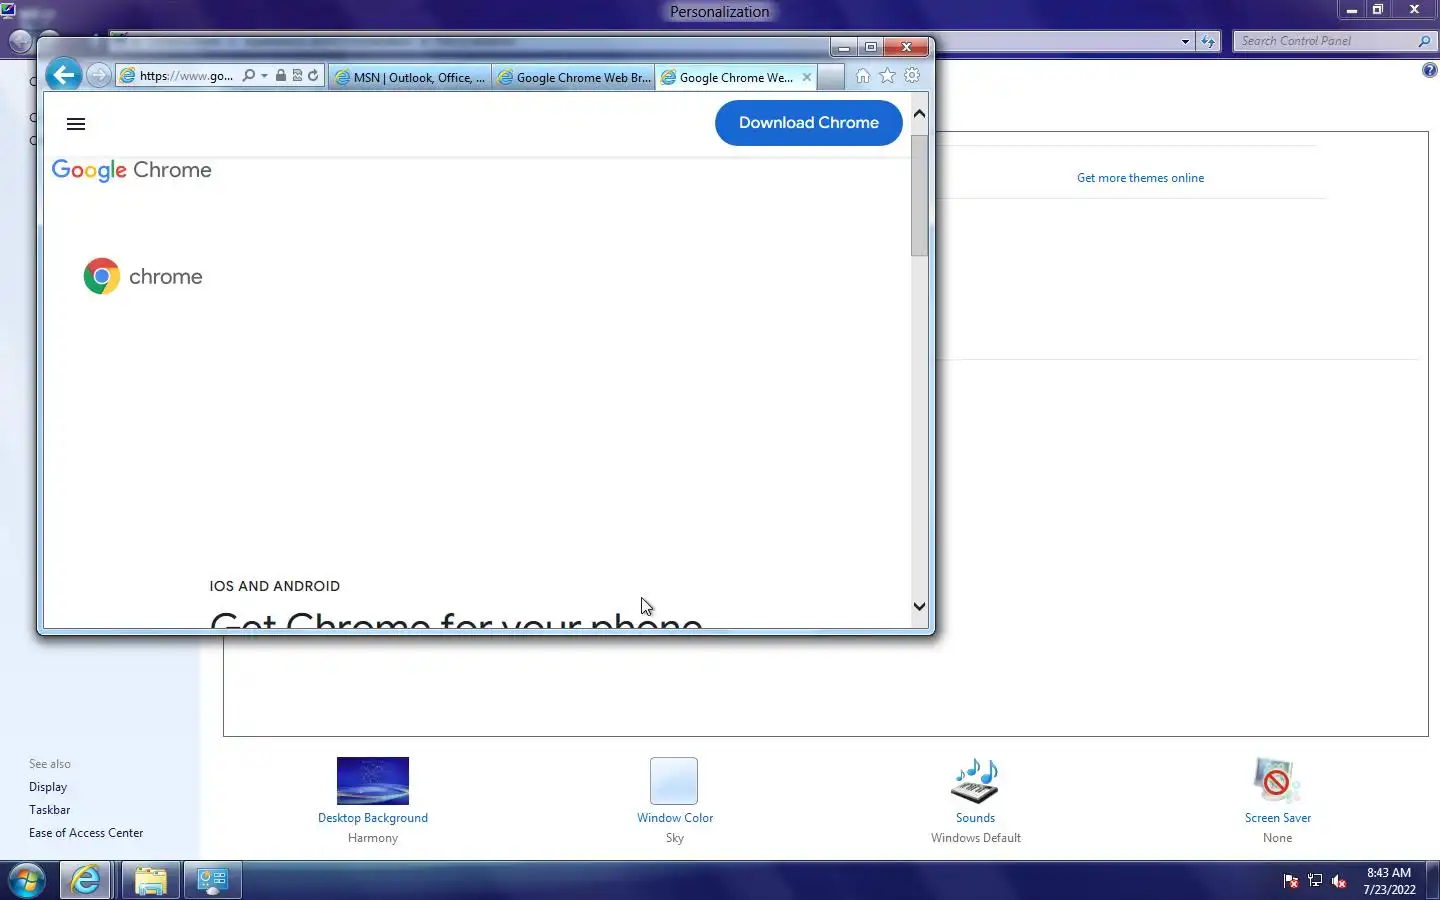Open the Sounds icon in Personalization
The height and width of the screenshot is (900, 1440).
[975, 781]
